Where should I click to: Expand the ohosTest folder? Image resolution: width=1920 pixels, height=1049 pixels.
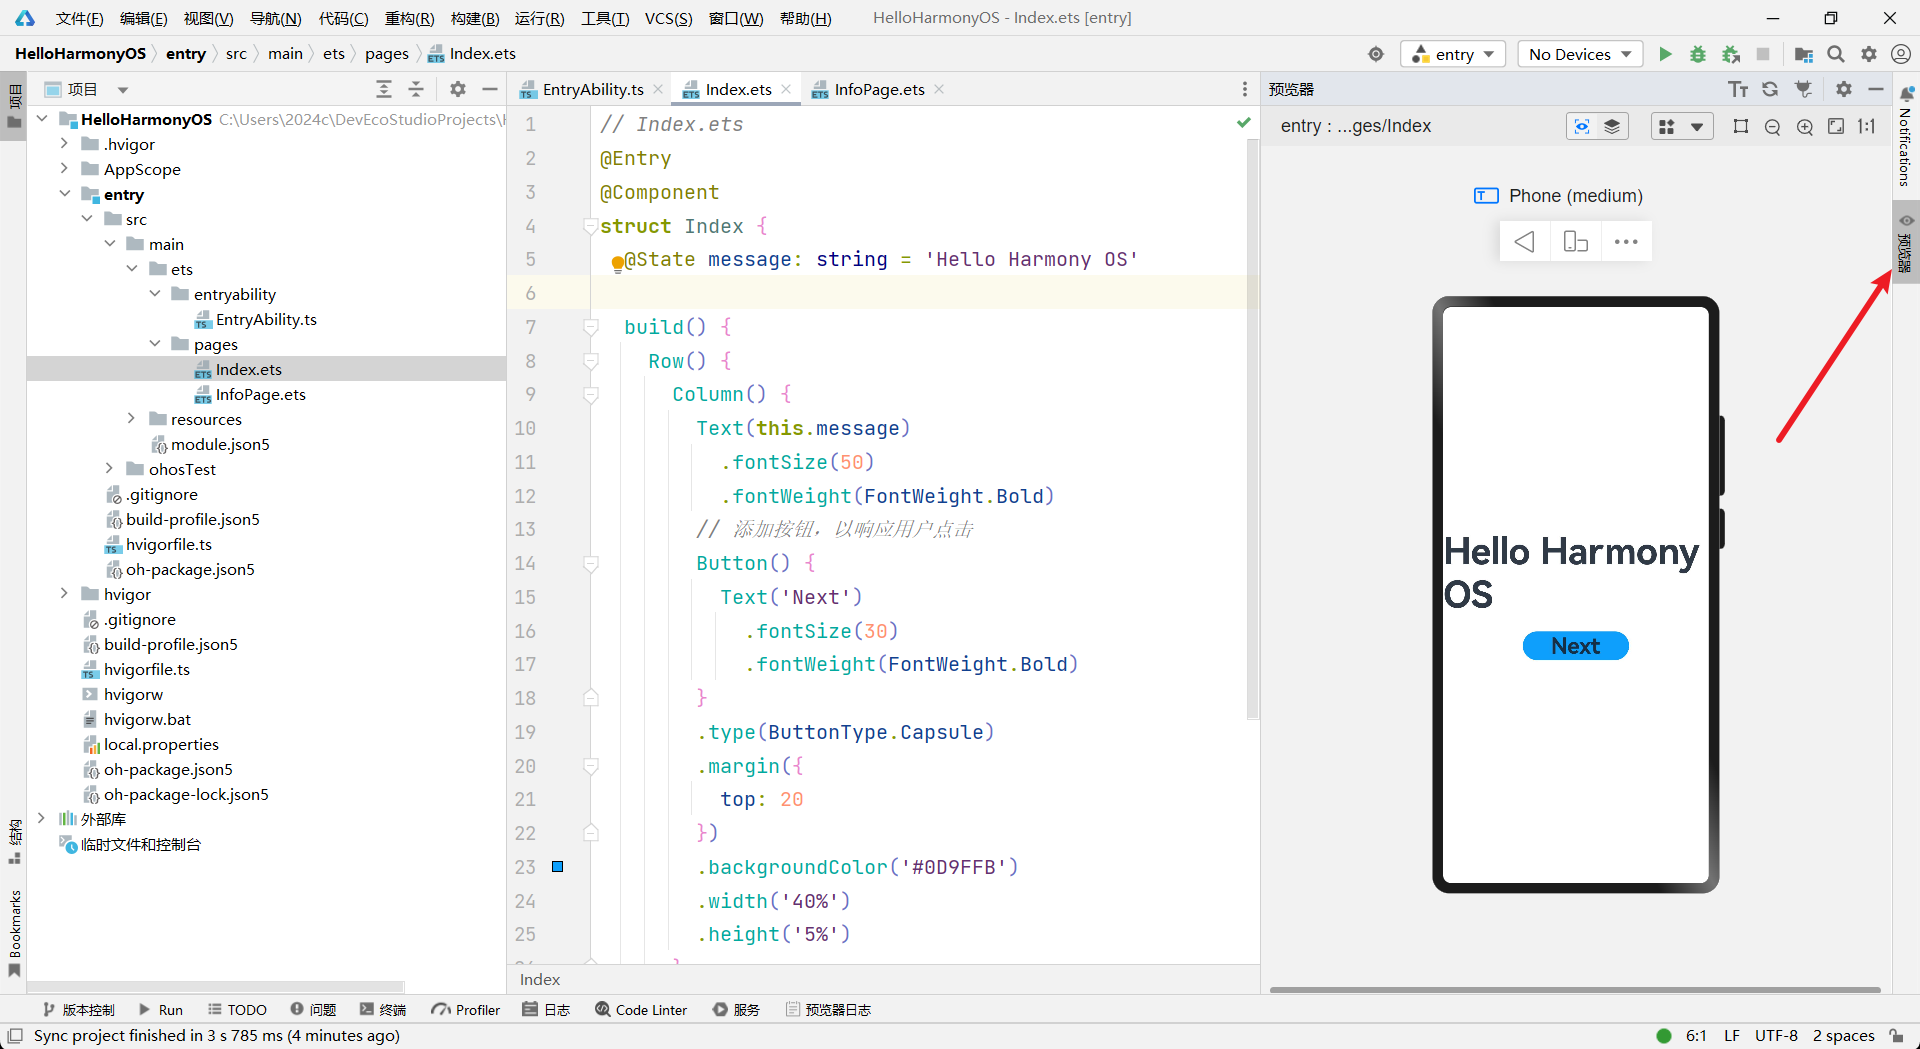pos(109,469)
